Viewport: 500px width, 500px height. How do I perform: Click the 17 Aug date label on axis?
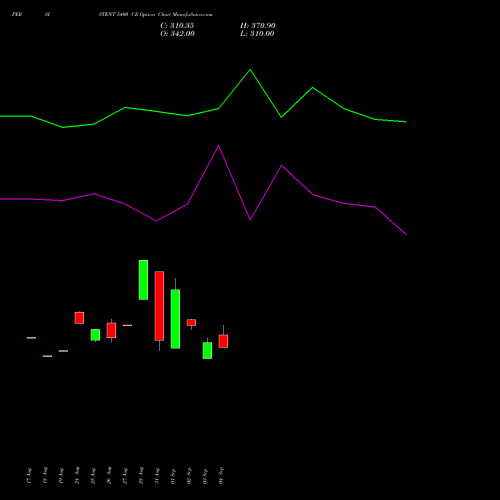[29, 476]
